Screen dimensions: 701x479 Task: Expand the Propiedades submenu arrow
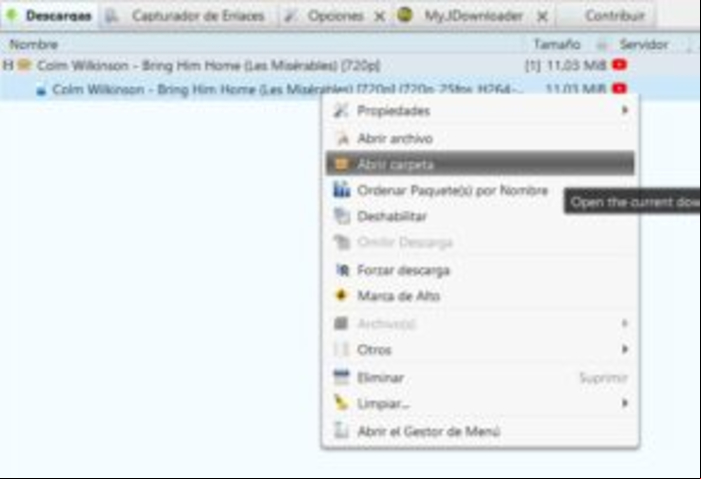coord(625,110)
